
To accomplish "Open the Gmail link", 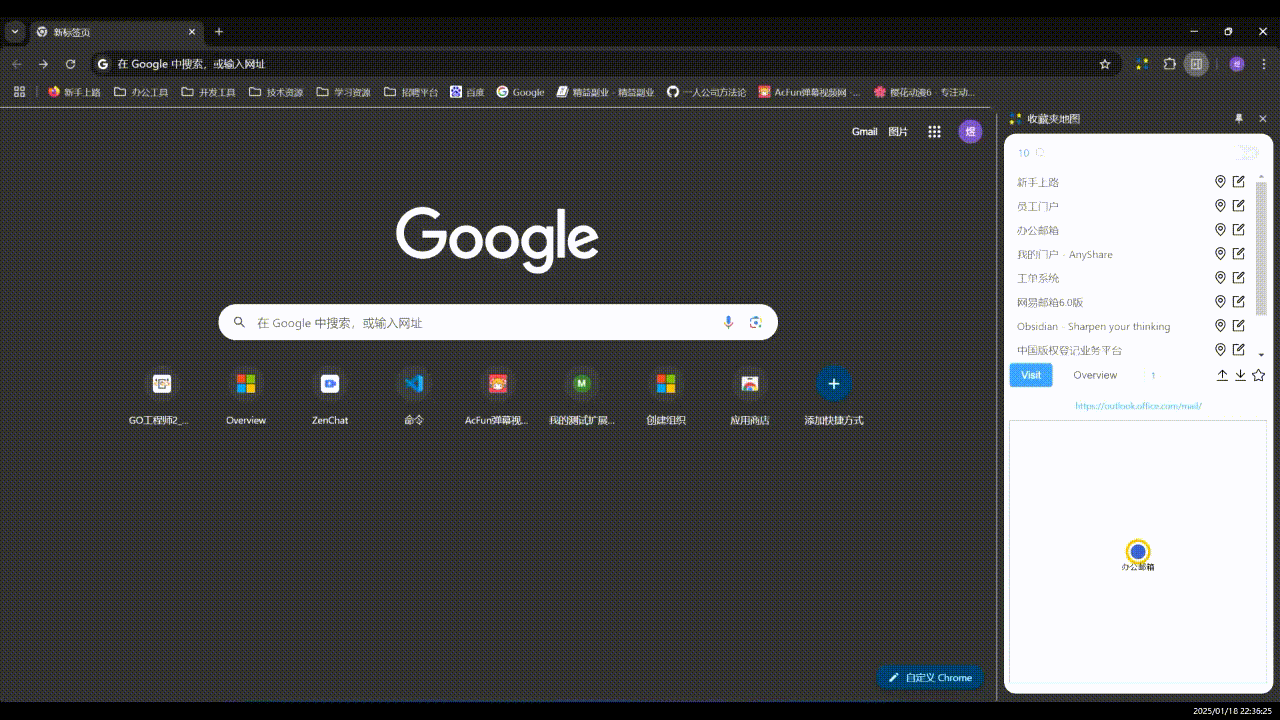I will (x=864, y=131).
